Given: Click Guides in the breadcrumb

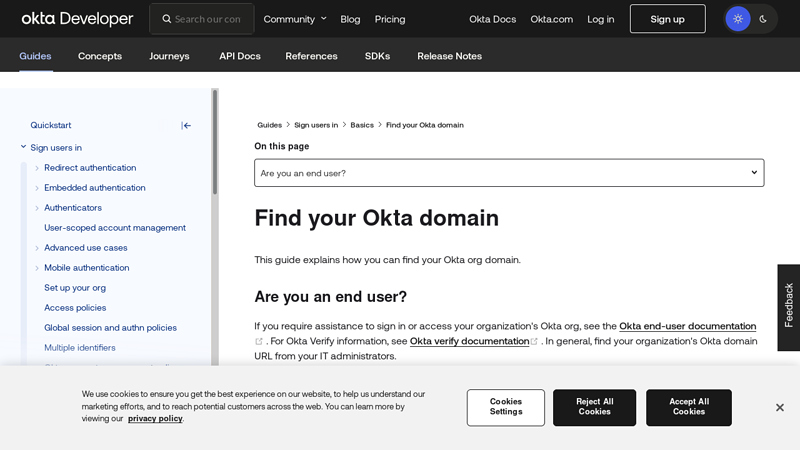Looking at the screenshot, I should pyautogui.click(x=269, y=125).
